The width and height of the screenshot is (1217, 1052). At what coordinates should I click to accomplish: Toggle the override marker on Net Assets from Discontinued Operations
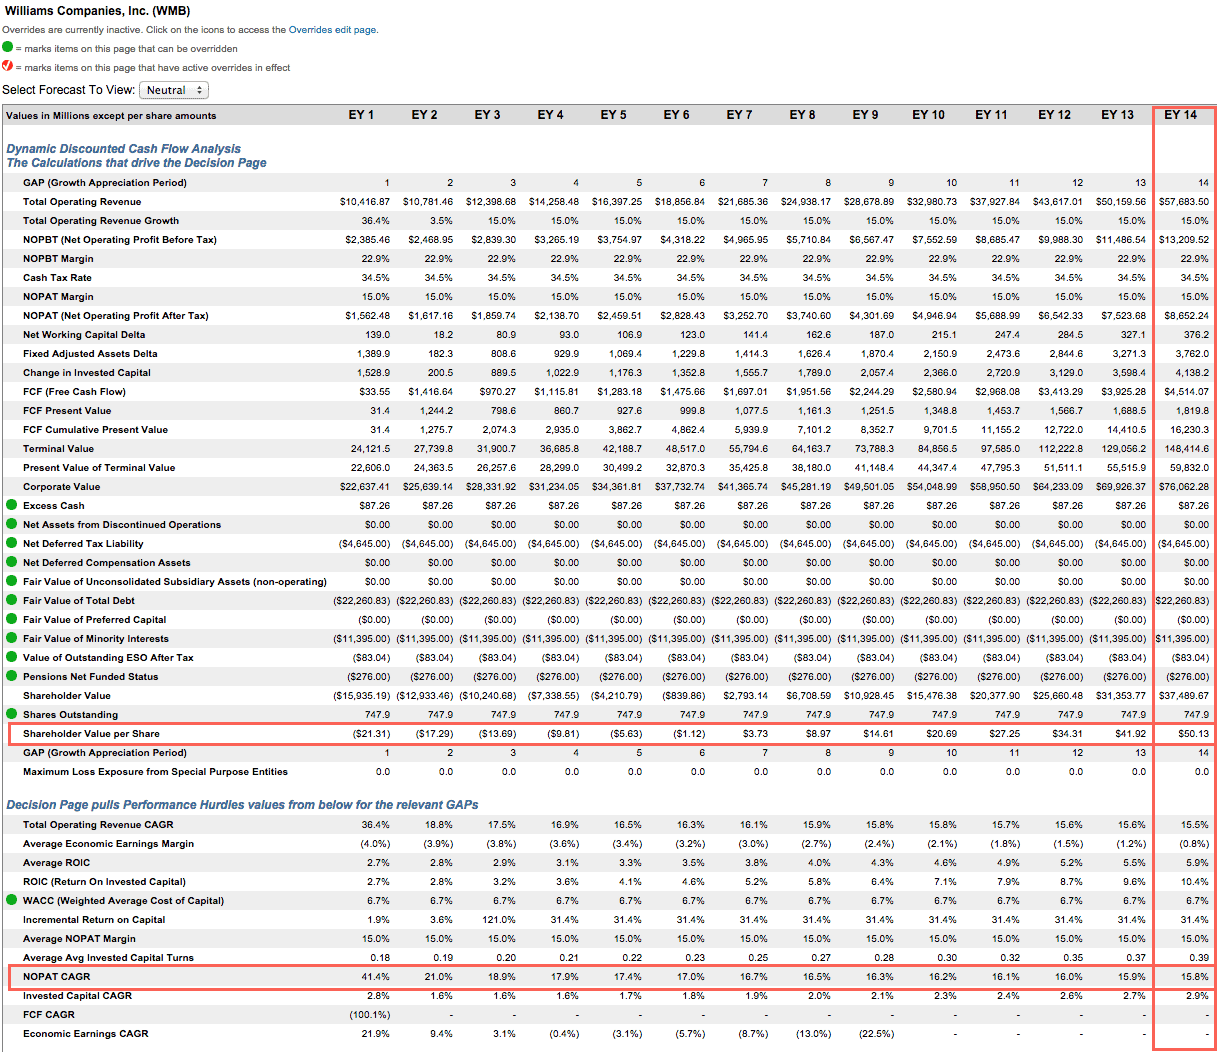pyautogui.click(x=11, y=524)
